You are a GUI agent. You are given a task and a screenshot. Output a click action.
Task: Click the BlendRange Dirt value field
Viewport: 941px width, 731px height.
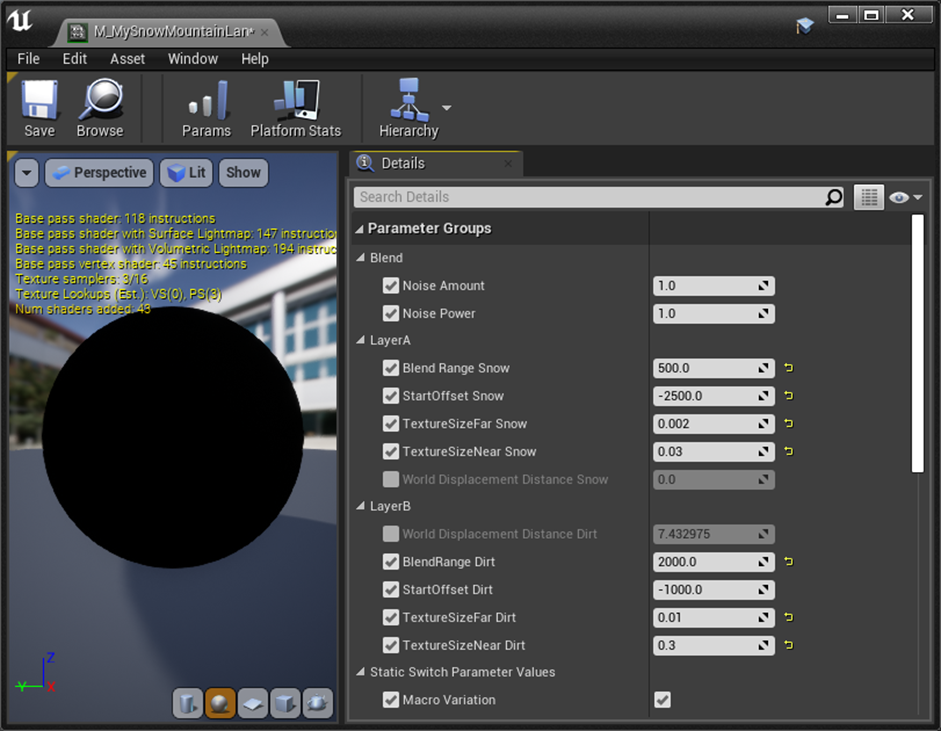(714, 562)
